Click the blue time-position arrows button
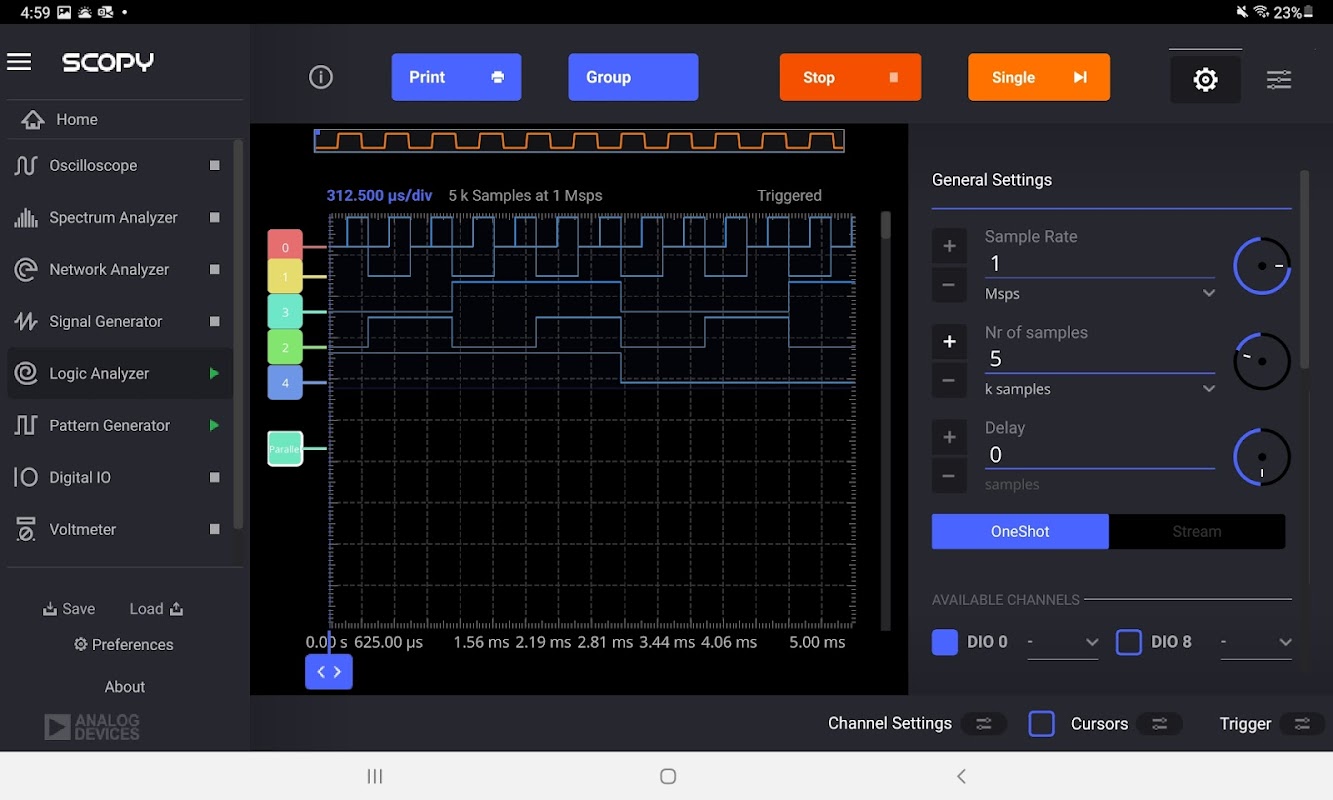The image size is (1333, 800). (x=329, y=672)
